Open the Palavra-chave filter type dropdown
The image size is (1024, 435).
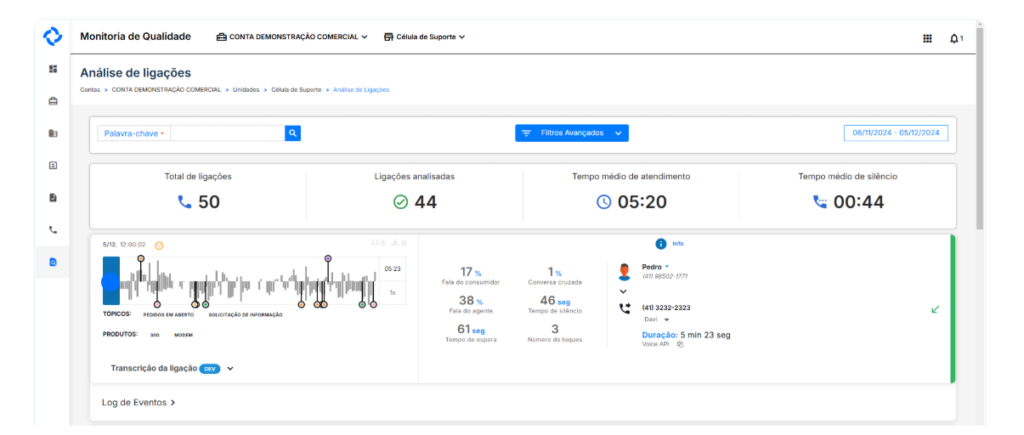[134, 133]
